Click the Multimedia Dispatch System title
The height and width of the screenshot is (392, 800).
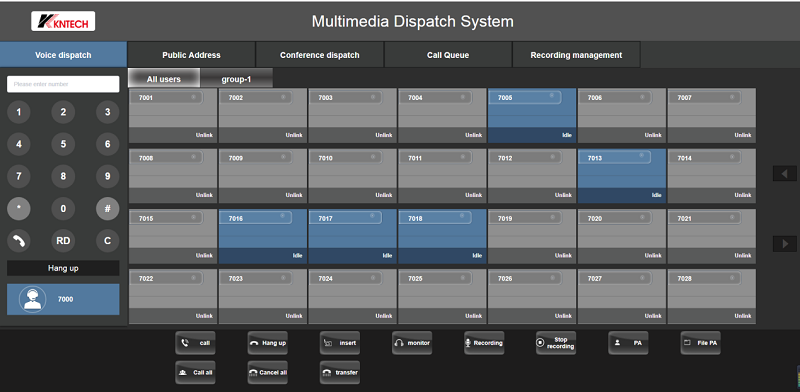point(412,21)
